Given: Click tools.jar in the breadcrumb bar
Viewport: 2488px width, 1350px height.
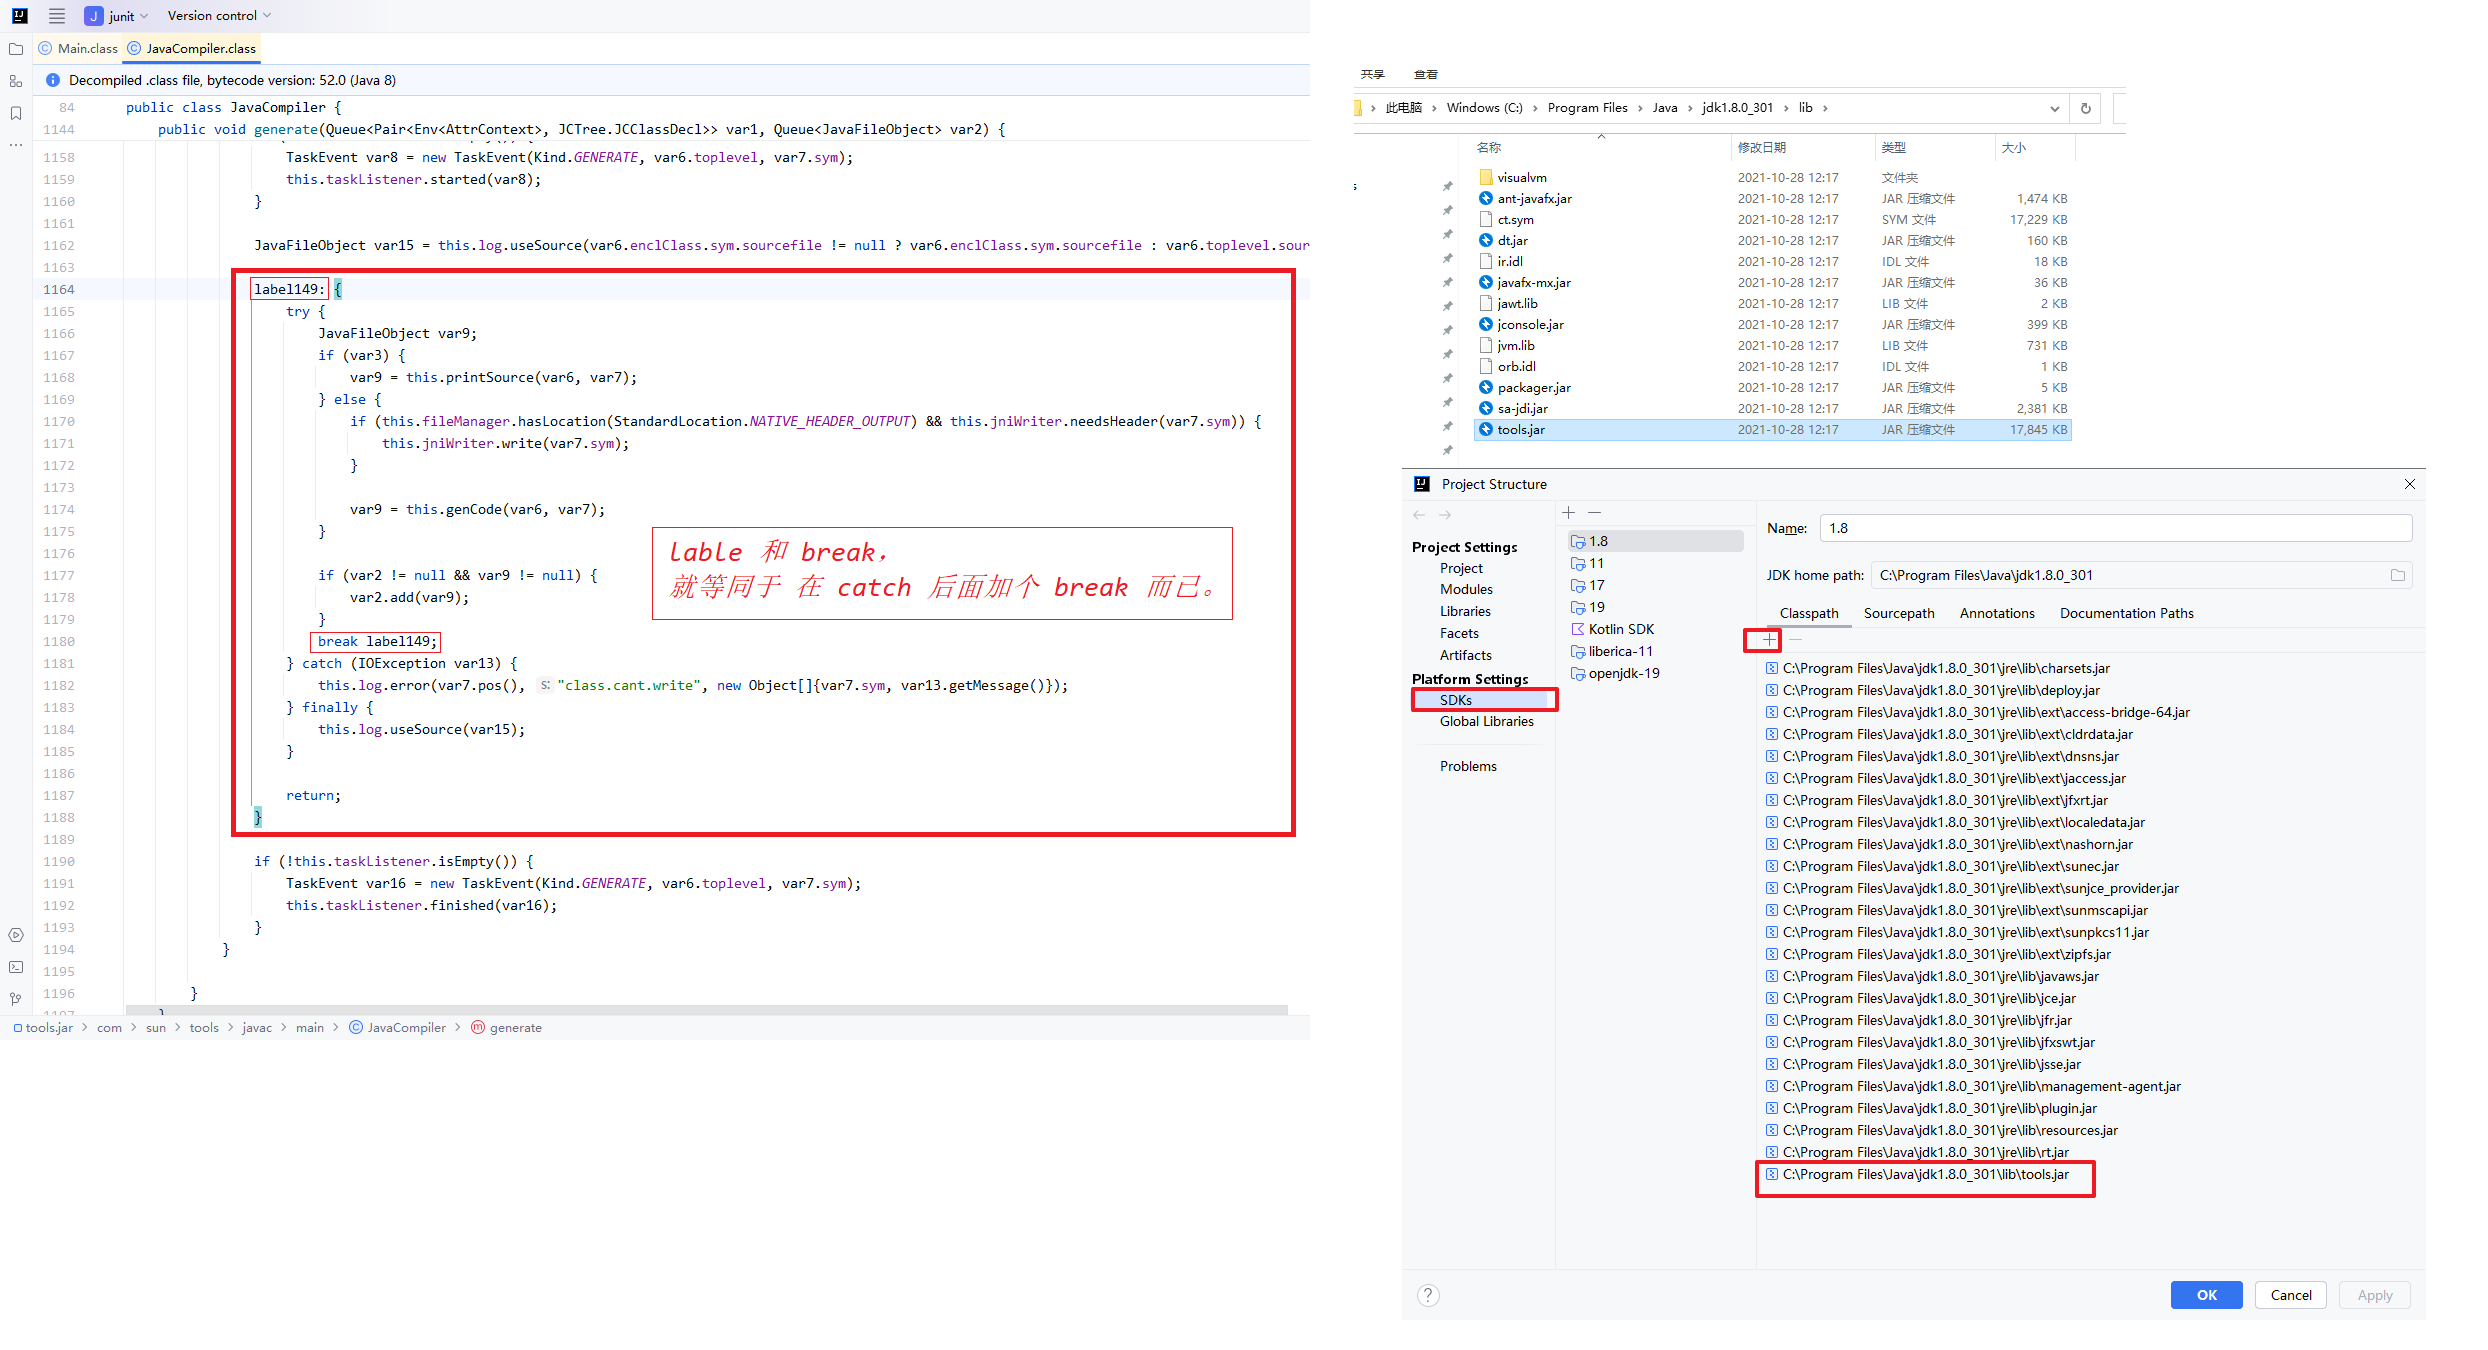Looking at the screenshot, I should [43, 1027].
